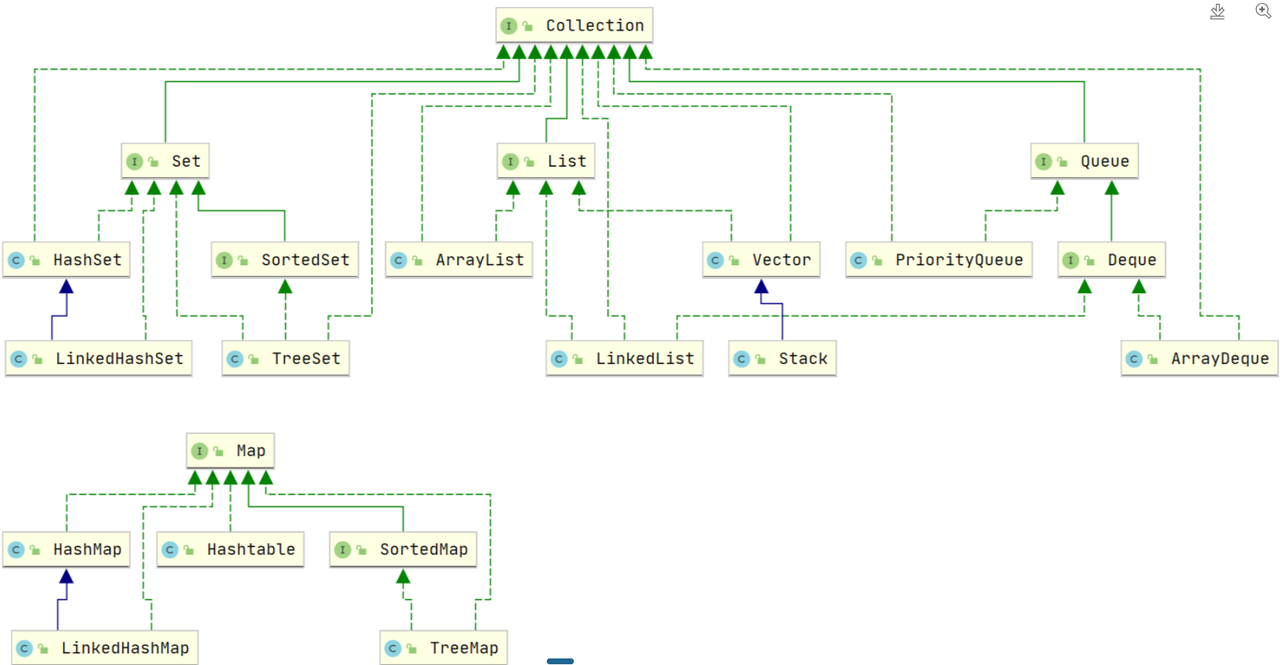The height and width of the screenshot is (665, 1280).
Task: Select the Vector label text
Action: click(x=782, y=260)
